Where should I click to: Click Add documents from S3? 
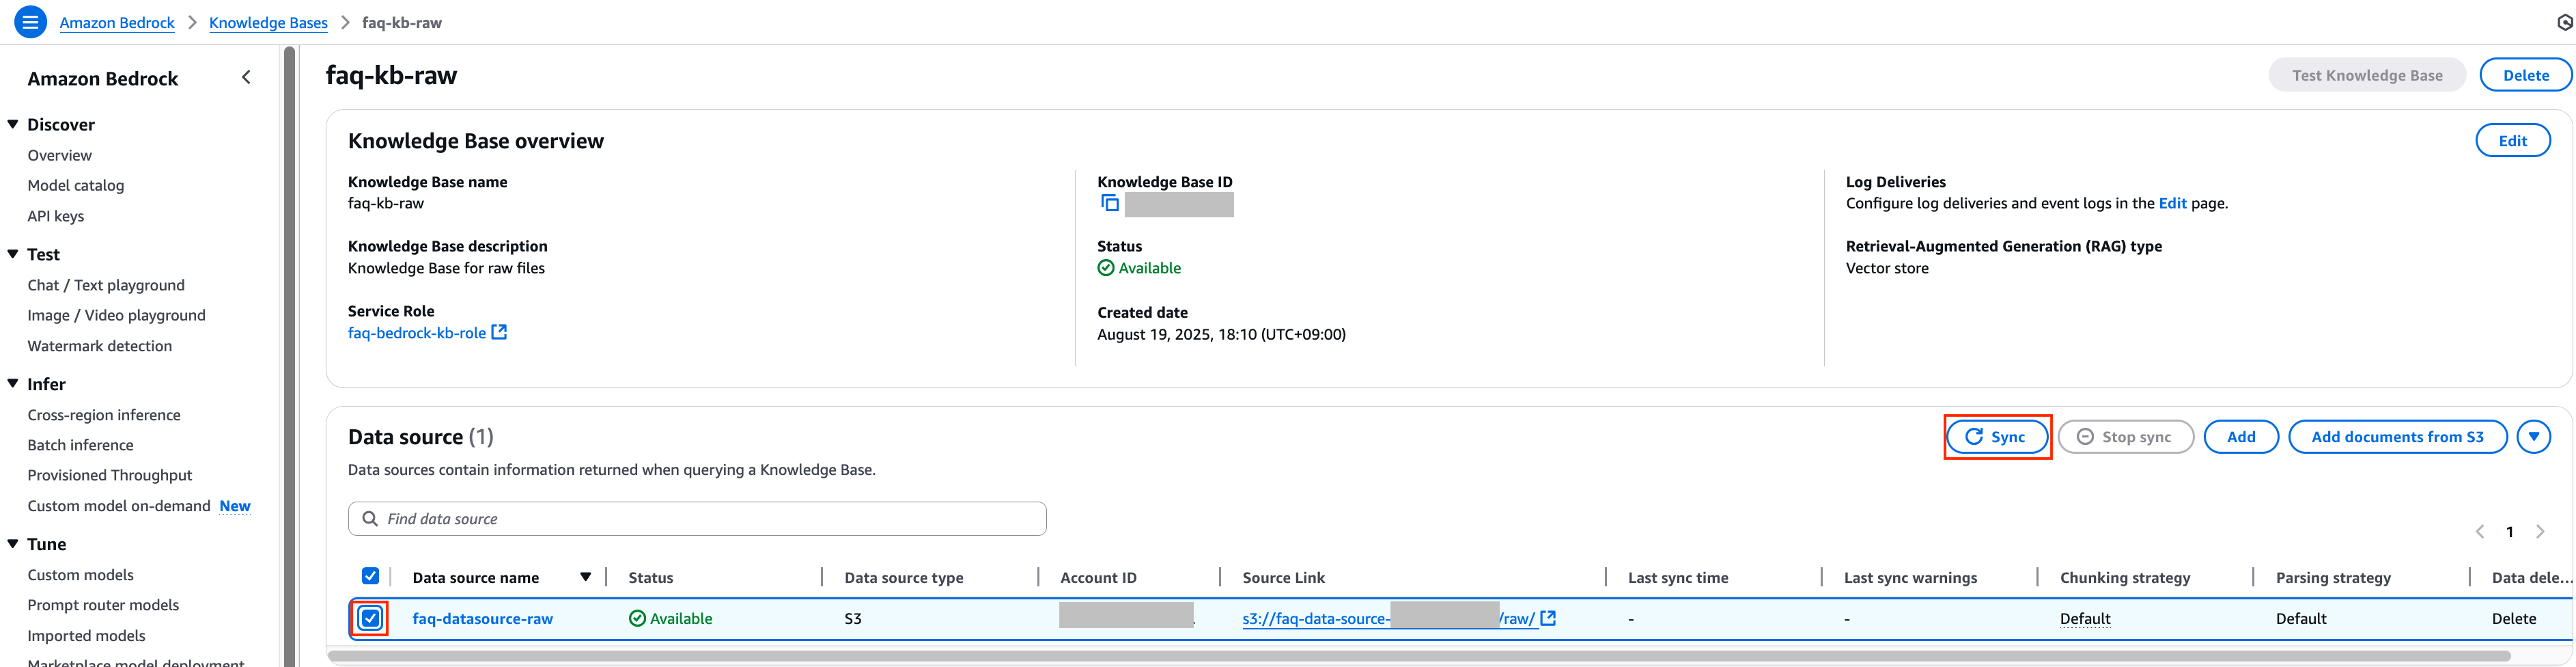pyautogui.click(x=2397, y=437)
